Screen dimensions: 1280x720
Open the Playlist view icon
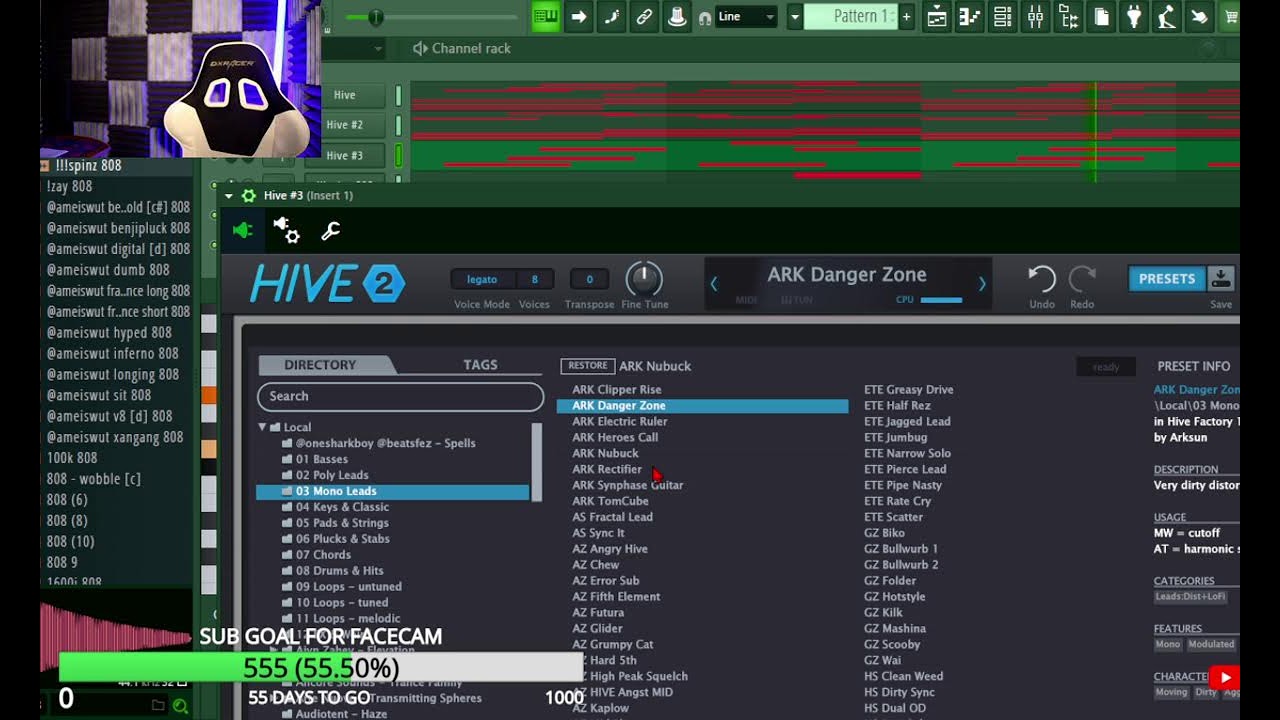936,16
